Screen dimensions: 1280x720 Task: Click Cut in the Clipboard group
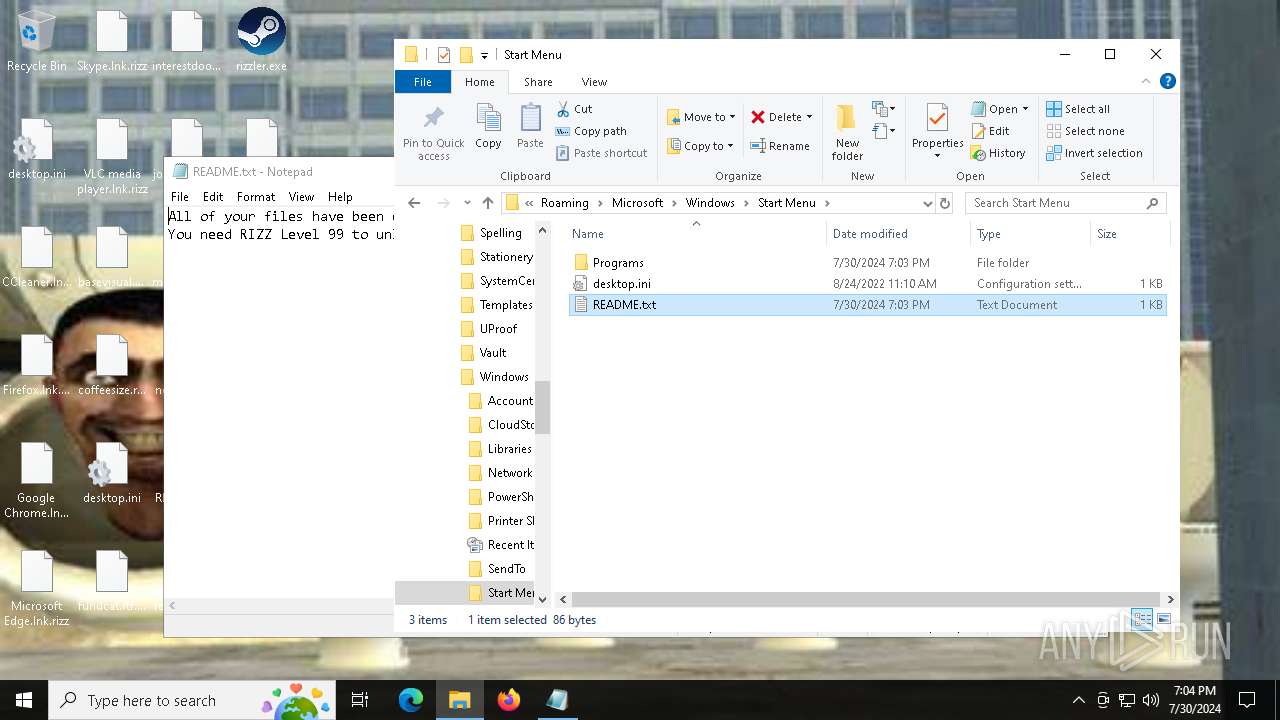[x=575, y=109]
